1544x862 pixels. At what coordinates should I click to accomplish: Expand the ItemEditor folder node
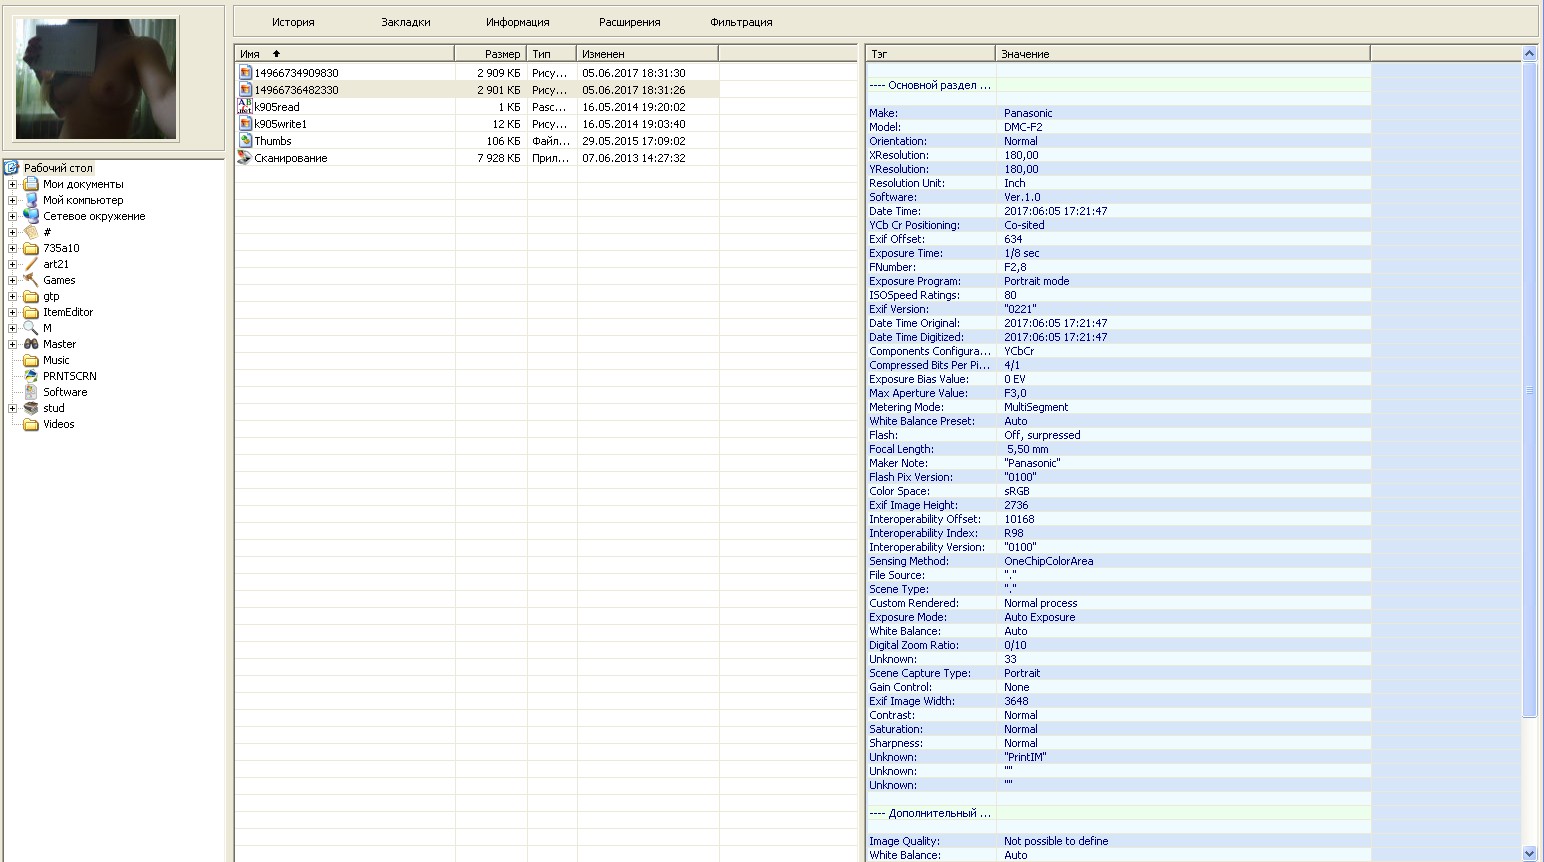coord(12,312)
